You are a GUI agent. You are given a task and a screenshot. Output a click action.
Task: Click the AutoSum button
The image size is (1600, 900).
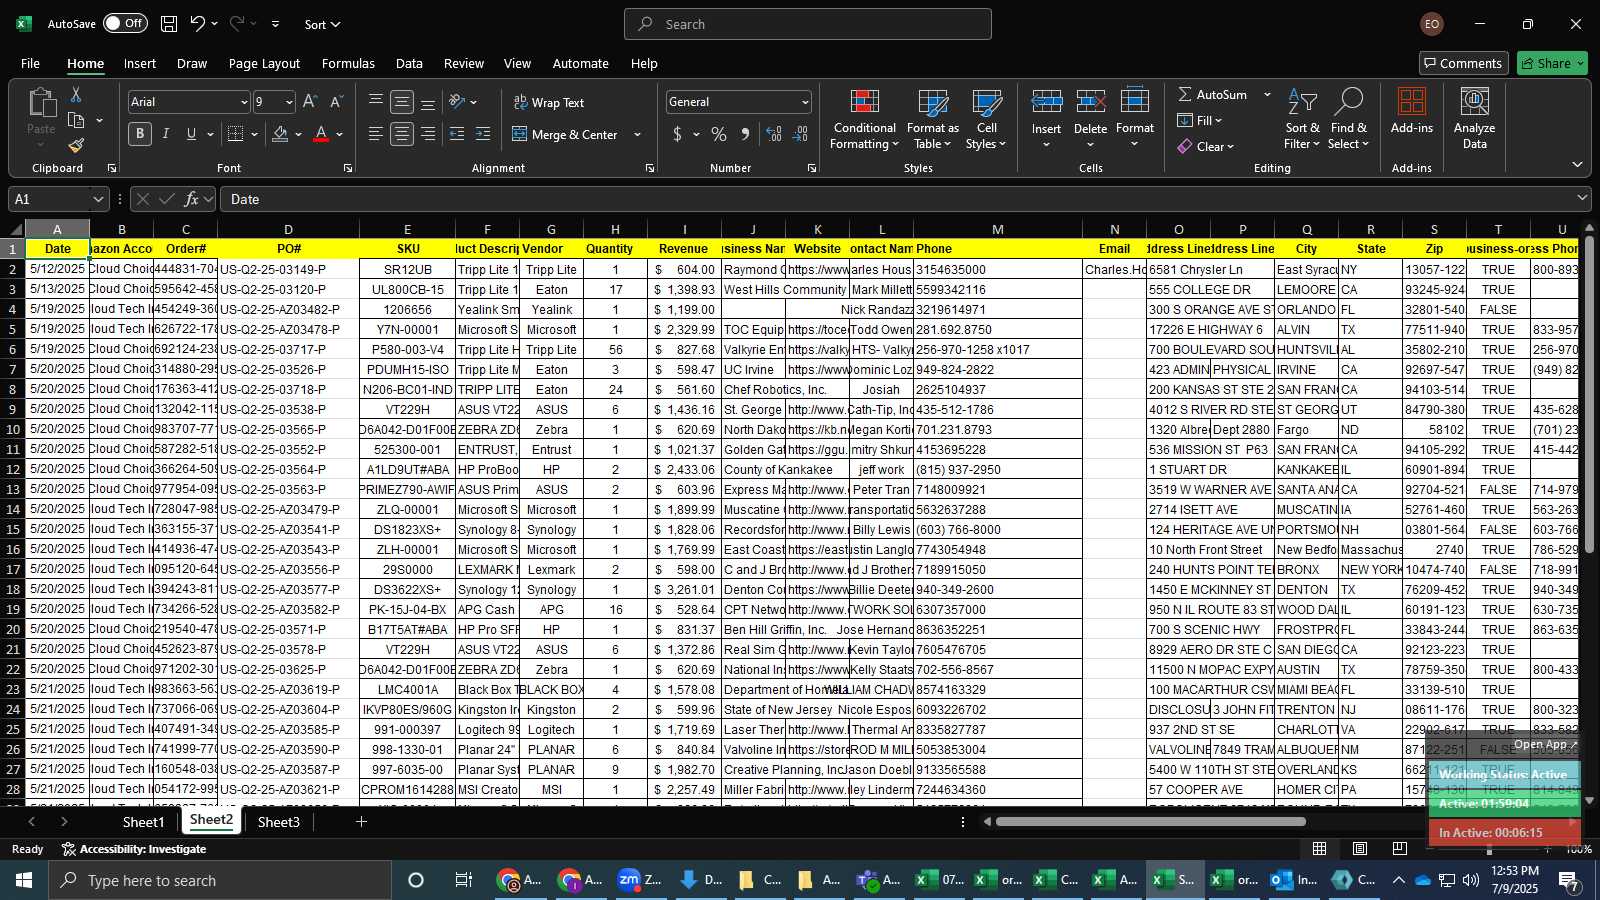point(1213,94)
